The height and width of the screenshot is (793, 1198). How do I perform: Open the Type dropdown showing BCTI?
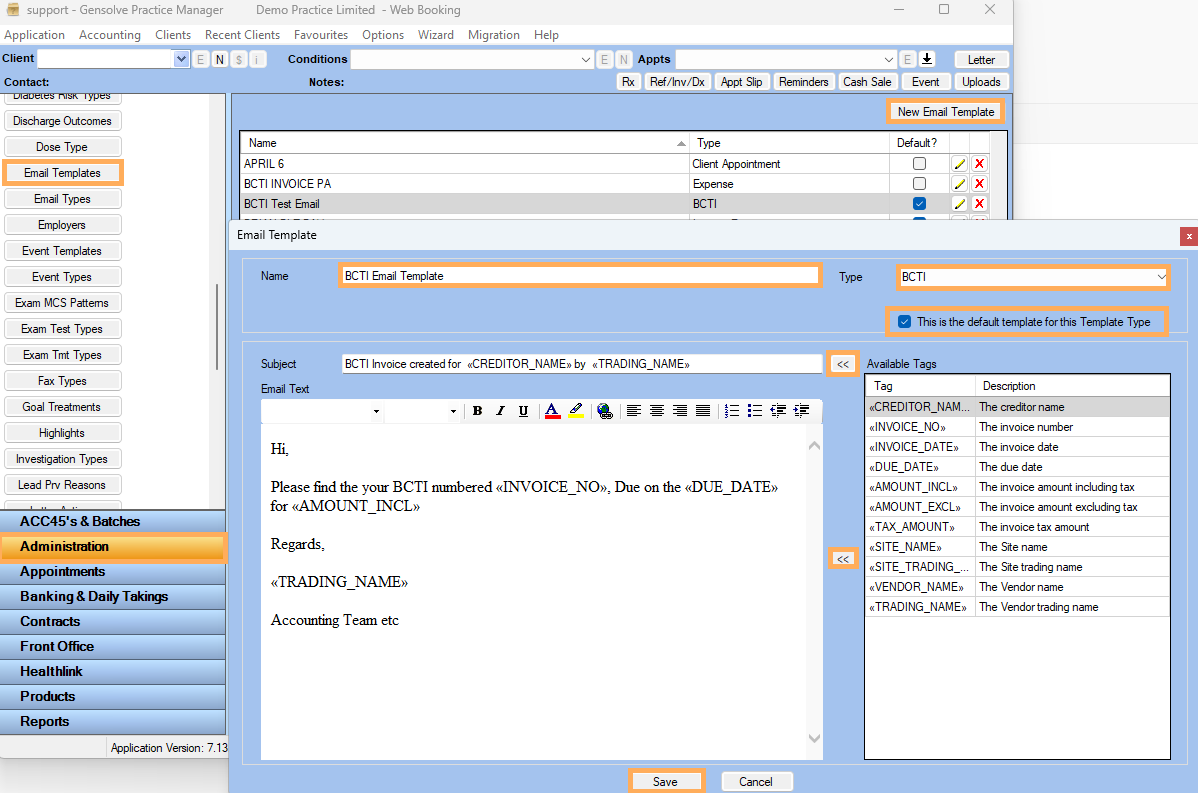click(1161, 276)
